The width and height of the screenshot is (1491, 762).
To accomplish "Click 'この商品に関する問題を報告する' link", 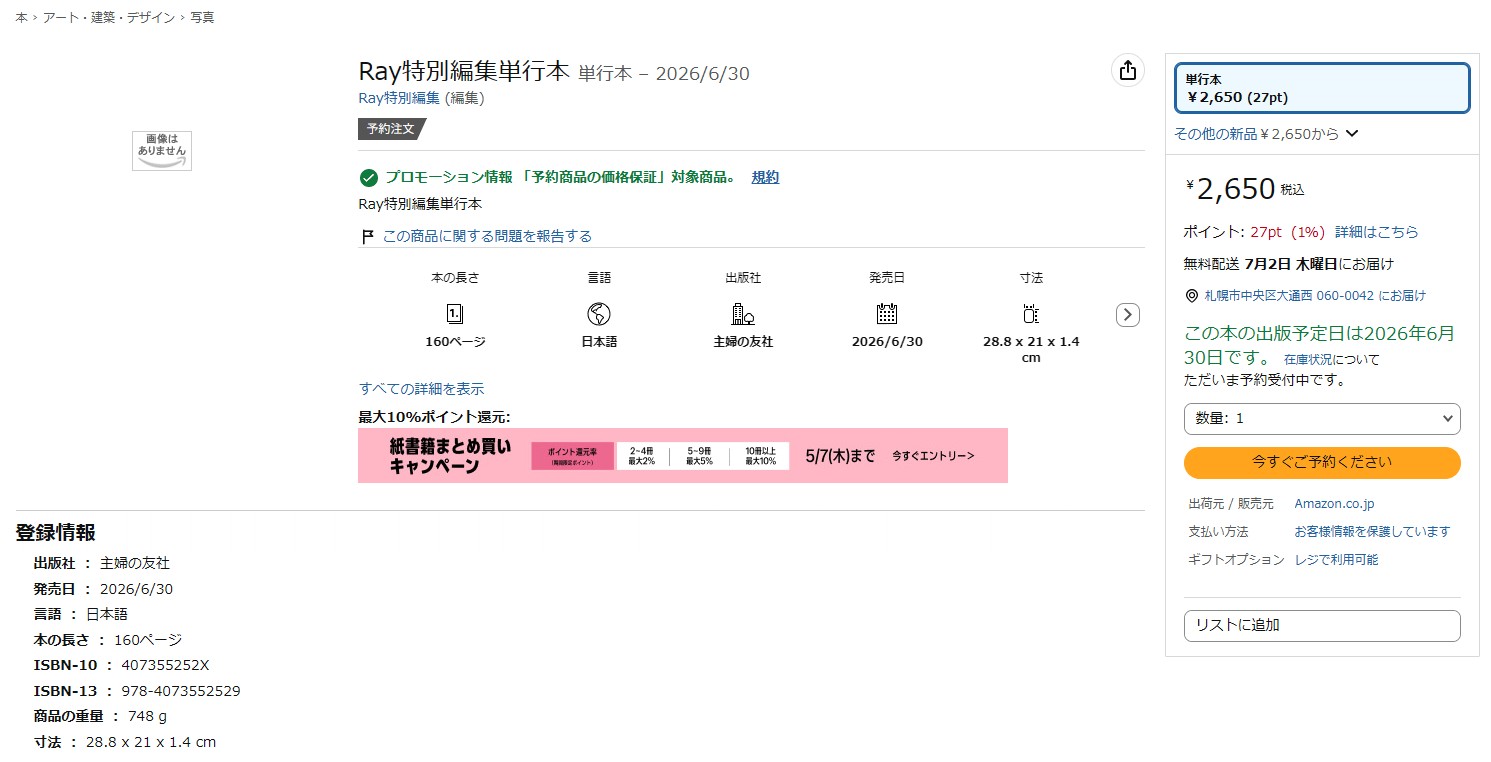I will point(487,237).
